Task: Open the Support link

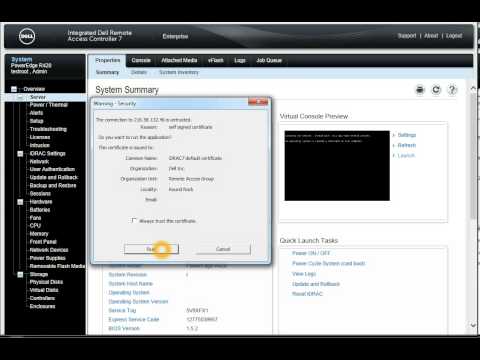Action: coord(407,36)
